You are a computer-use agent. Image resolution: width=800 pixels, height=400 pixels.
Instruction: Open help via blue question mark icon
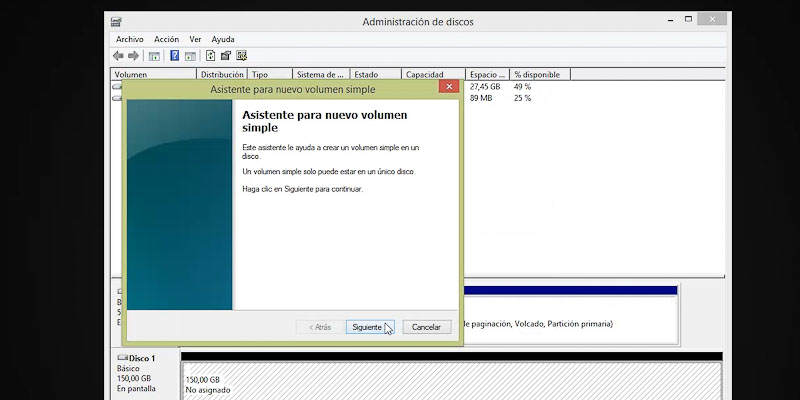[174, 56]
